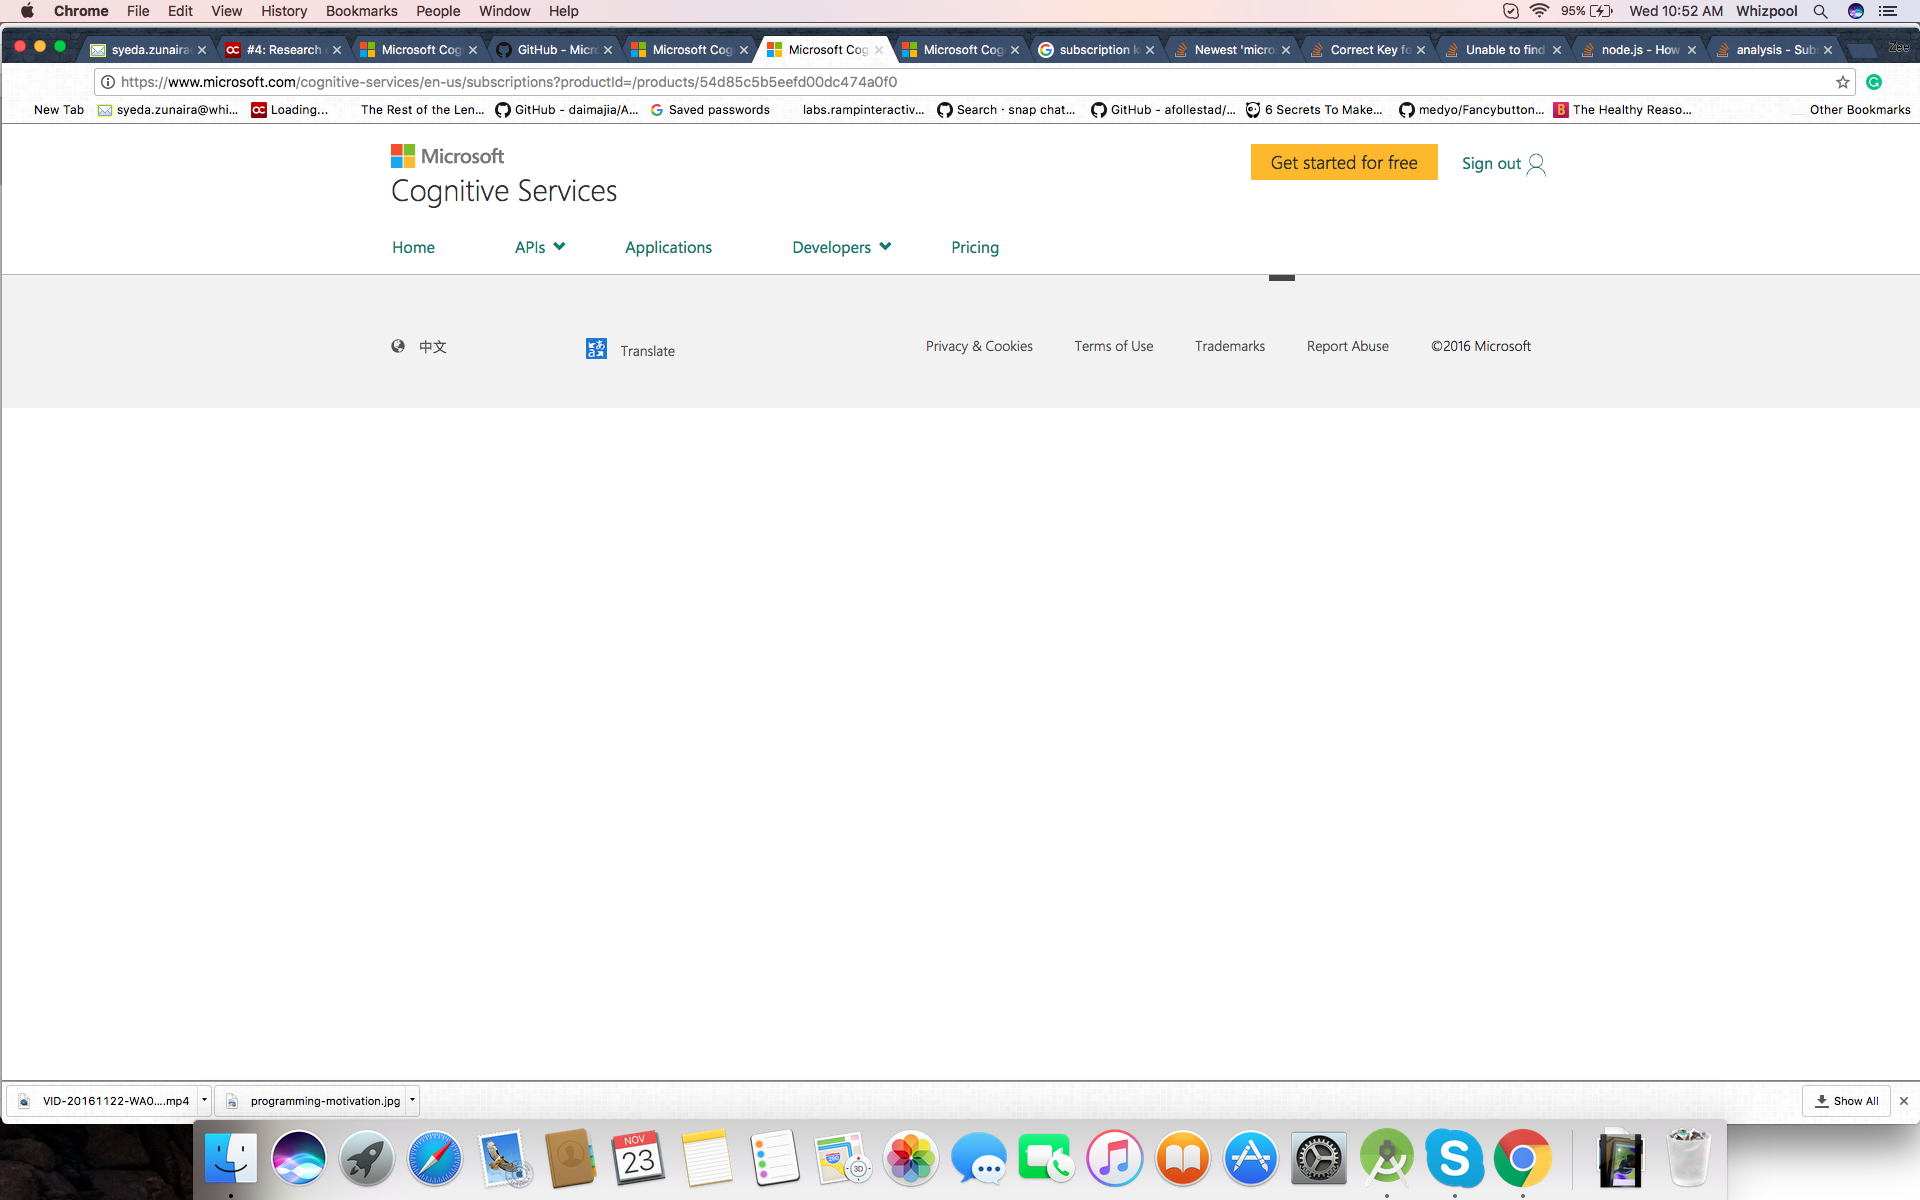Open Trademarks footer link
1920x1200 pixels.
coord(1230,346)
